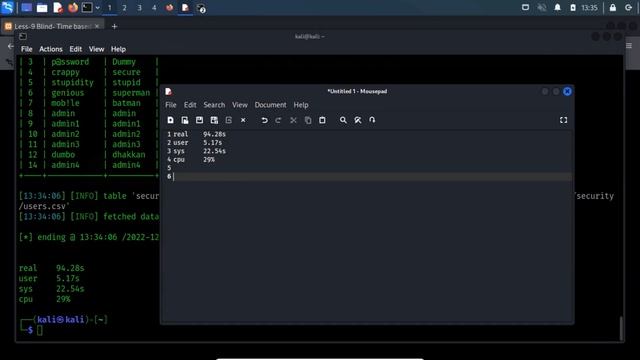The width and height of the screenshot is (640, 360).
Task: Open a new browser tab with plus
Action: [x=114, y=27]
